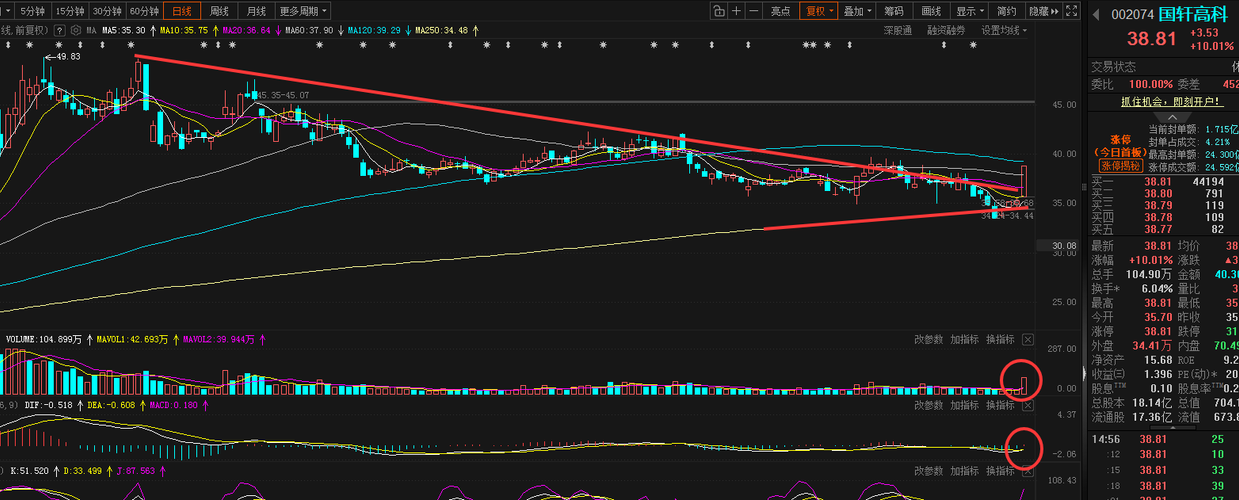This screenshot has width=1239, height=500.
Task: Click the current price 38.81 header
Action: pyautogui.click(x=1152, y=39)
